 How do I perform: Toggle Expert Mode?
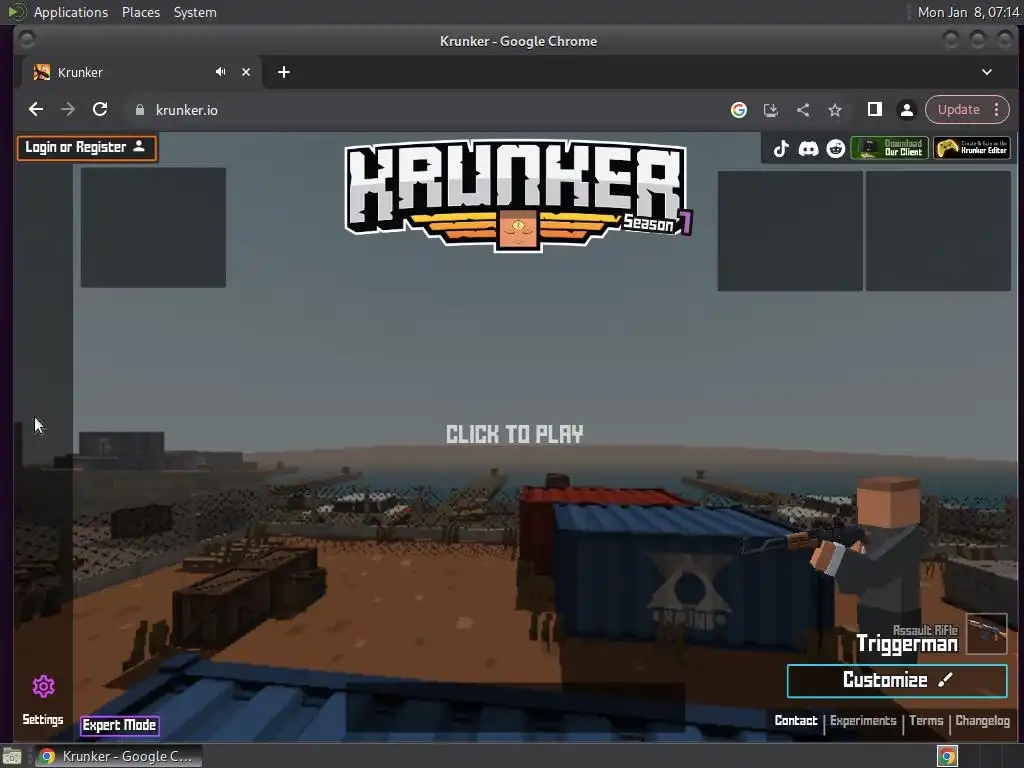point(120,726)
